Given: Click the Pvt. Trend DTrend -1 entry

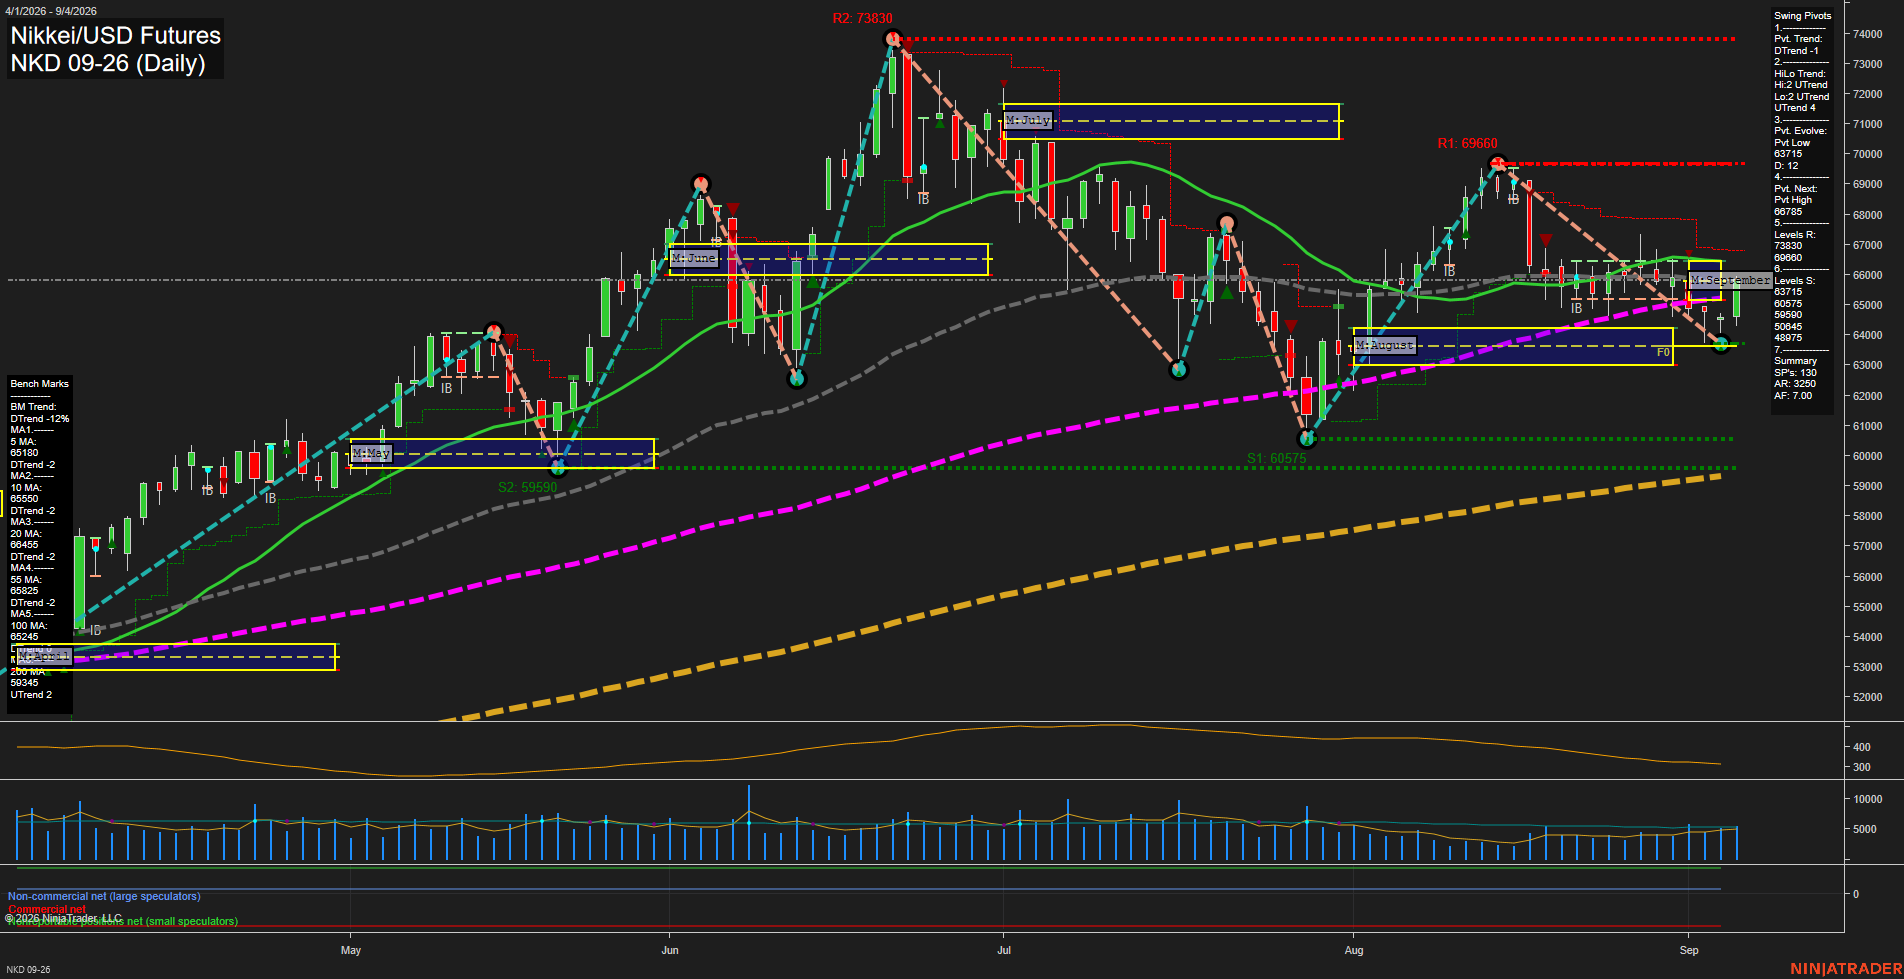Looking at the screenshot, I should tap(1798, 45).
